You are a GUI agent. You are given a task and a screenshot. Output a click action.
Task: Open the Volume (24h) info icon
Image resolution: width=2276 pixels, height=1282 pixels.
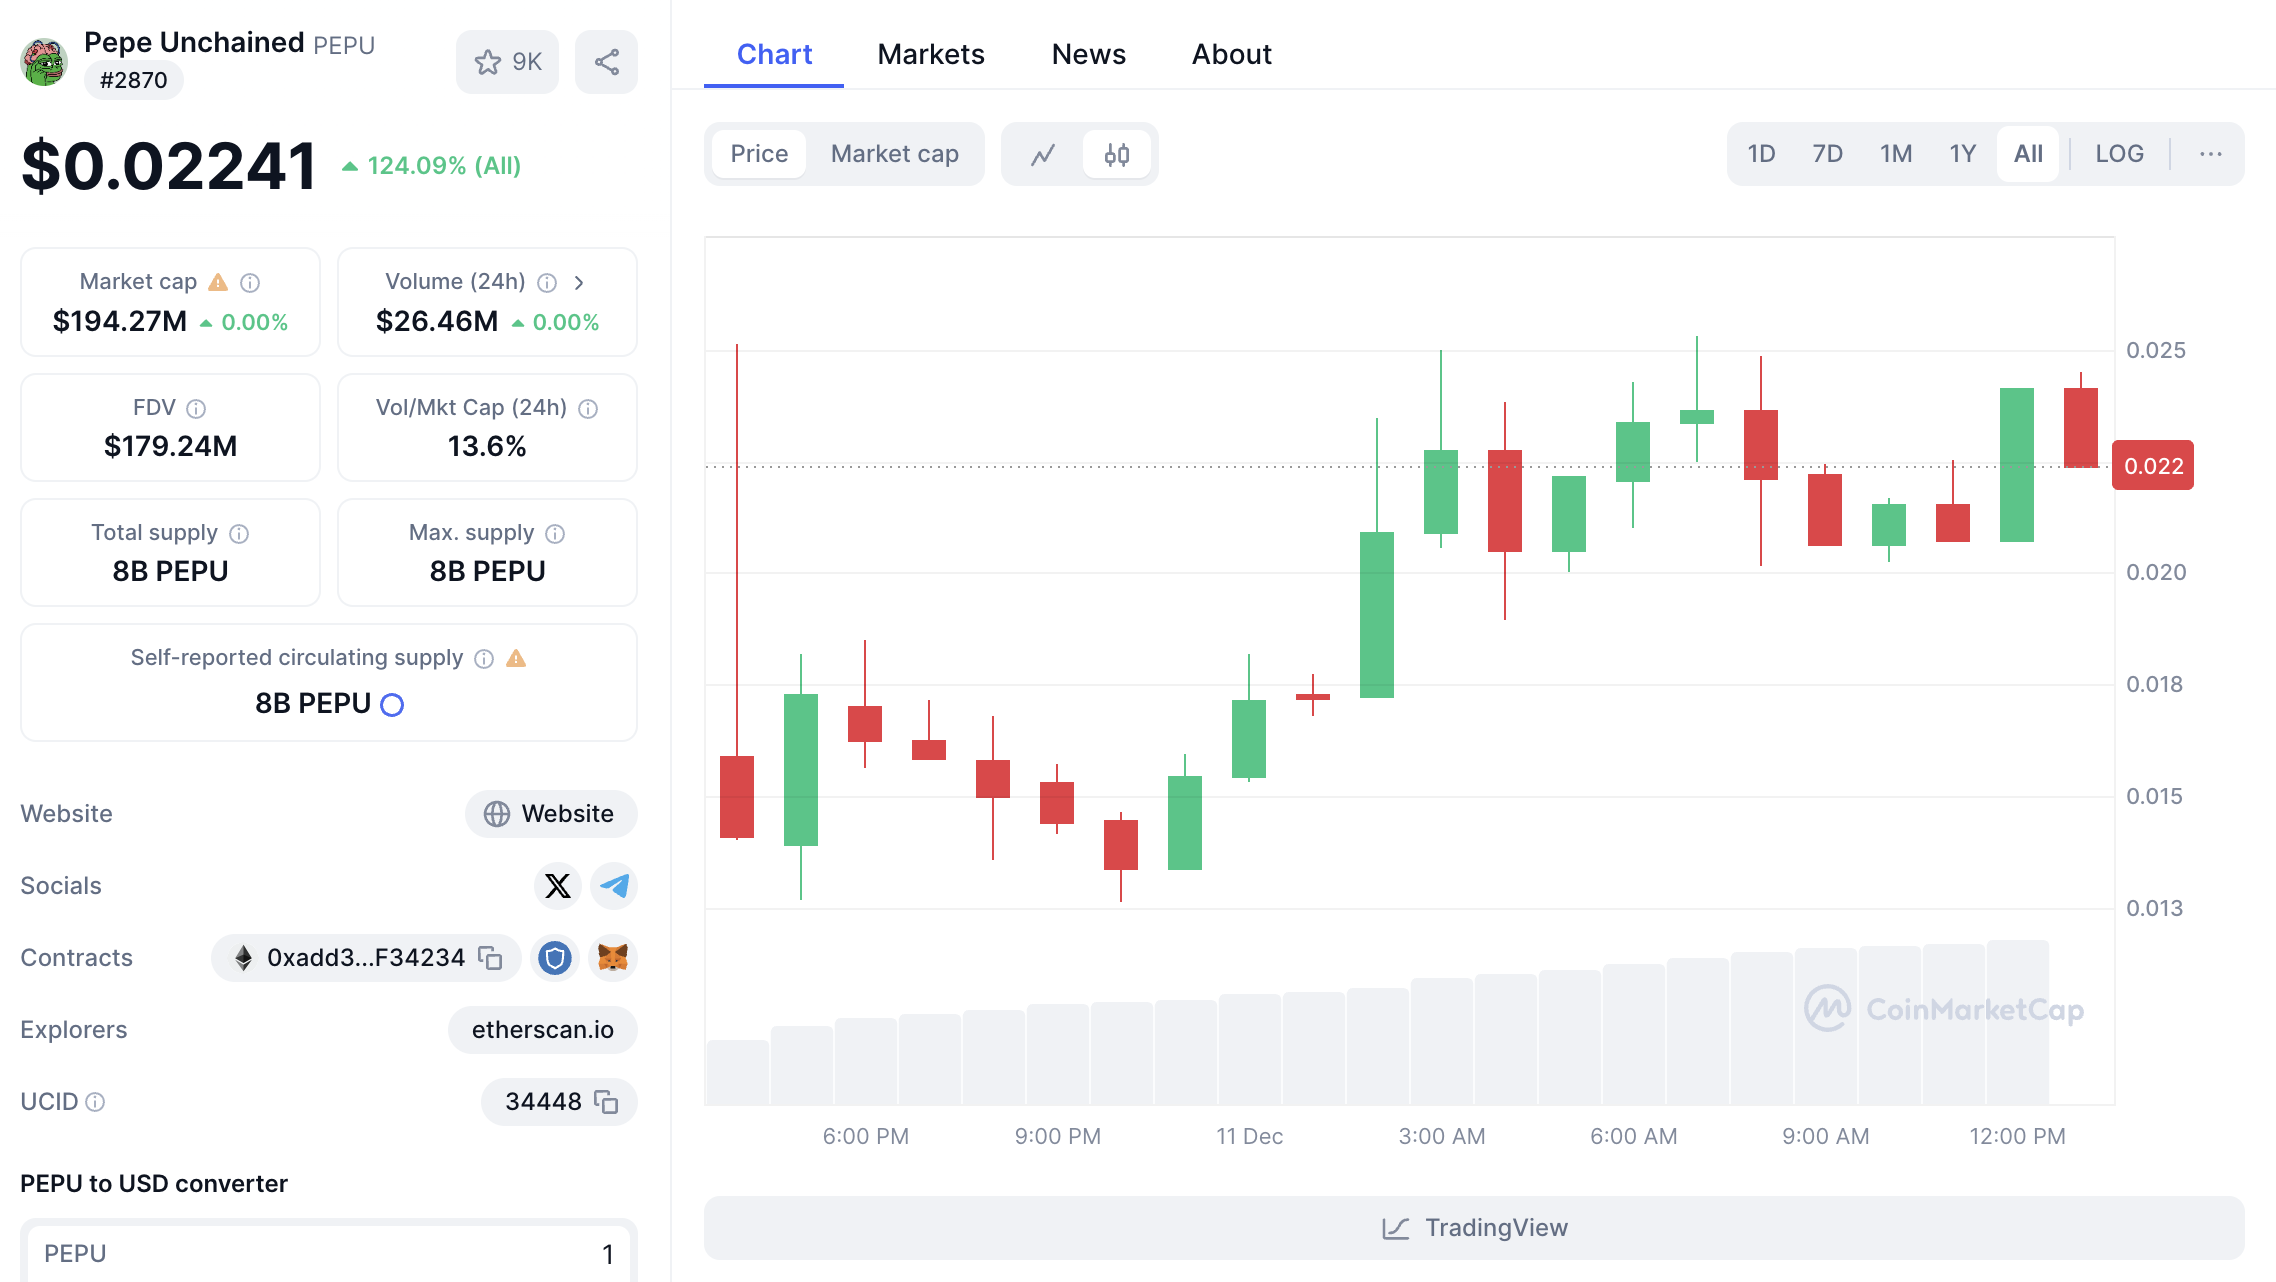547,283
